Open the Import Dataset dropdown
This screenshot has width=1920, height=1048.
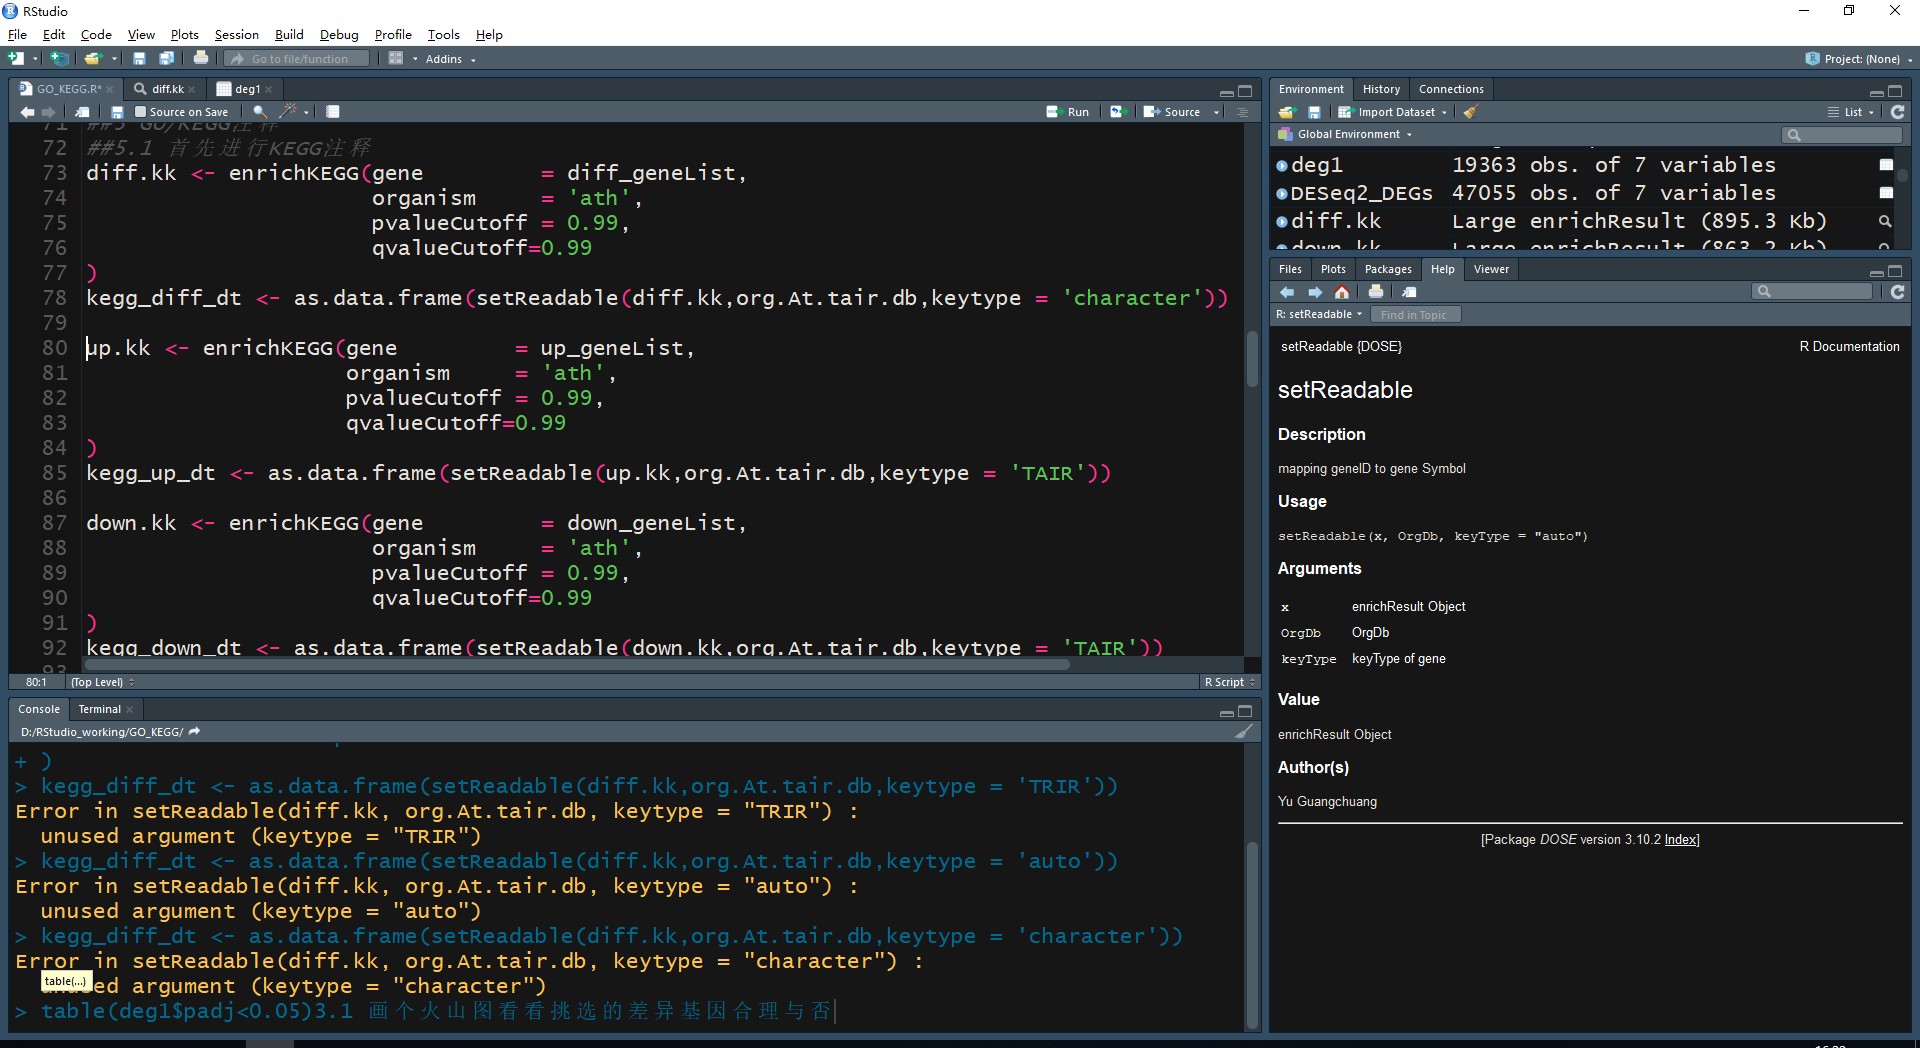tap(1393, 112)
